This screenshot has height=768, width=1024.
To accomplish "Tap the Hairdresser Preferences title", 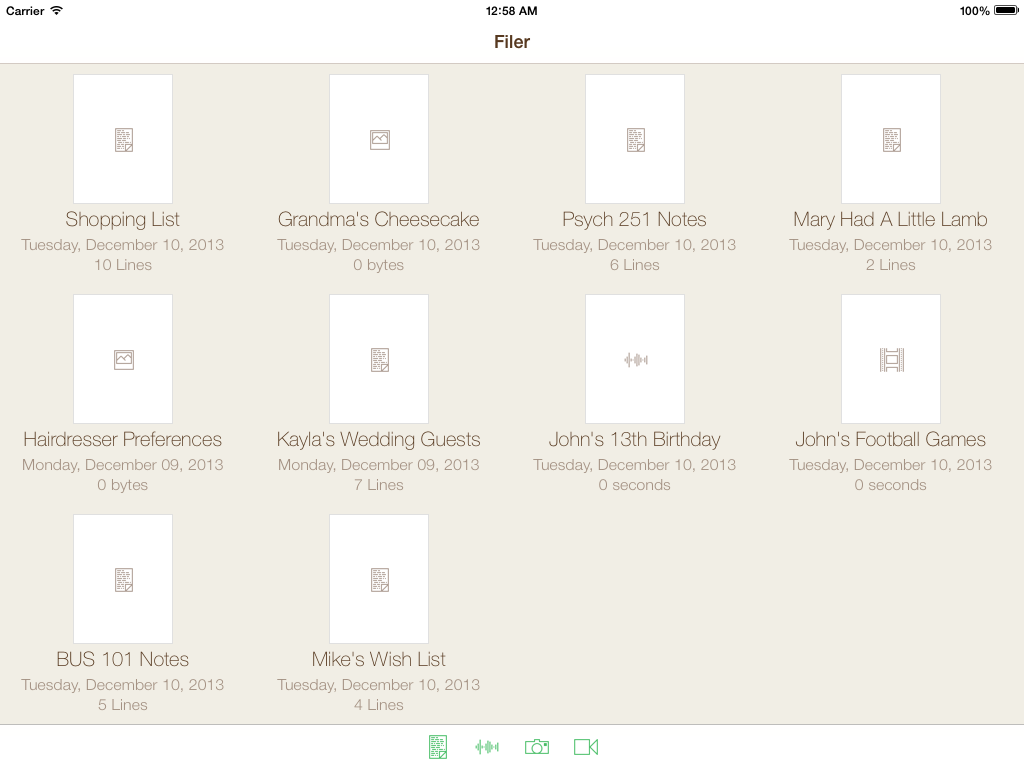I will [123, 440].
